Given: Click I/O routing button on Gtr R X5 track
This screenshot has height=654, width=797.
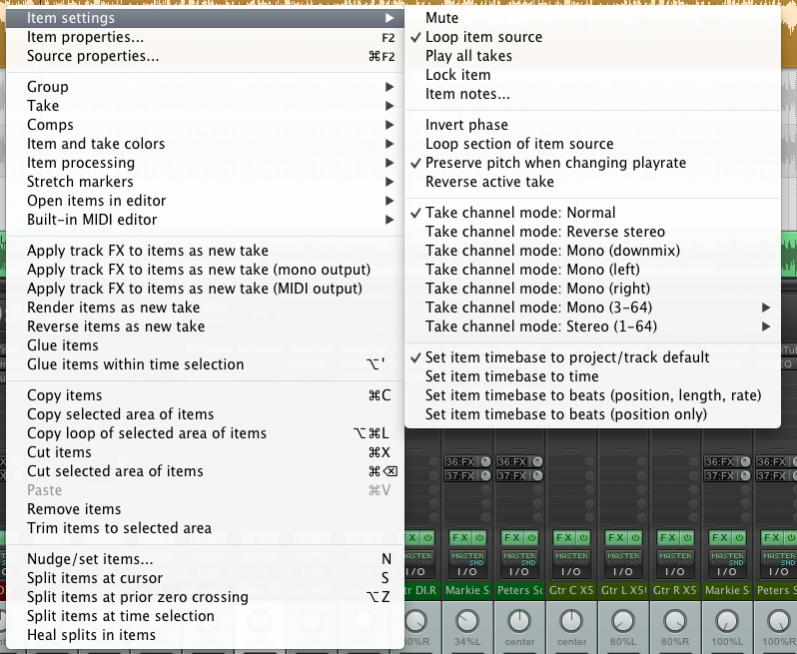Looking at the screenshot, I should 675,571.
